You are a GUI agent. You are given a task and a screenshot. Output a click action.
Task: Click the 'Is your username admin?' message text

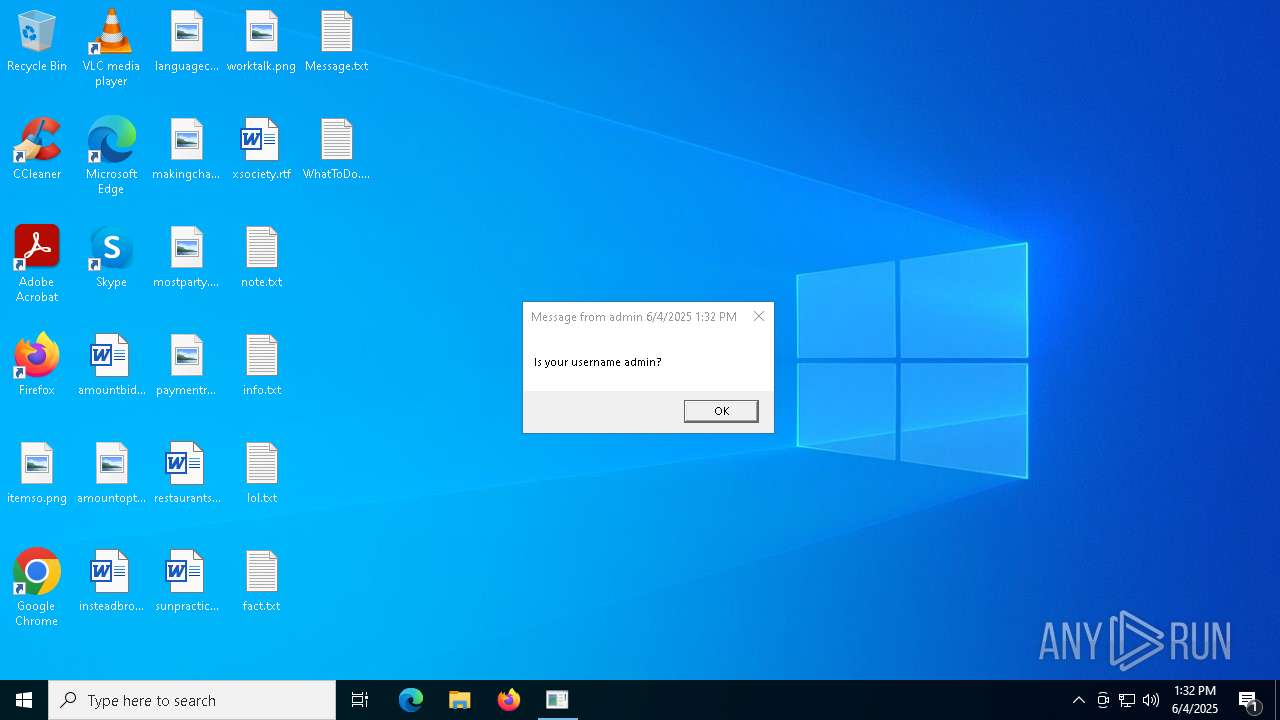tap(597, 362)
